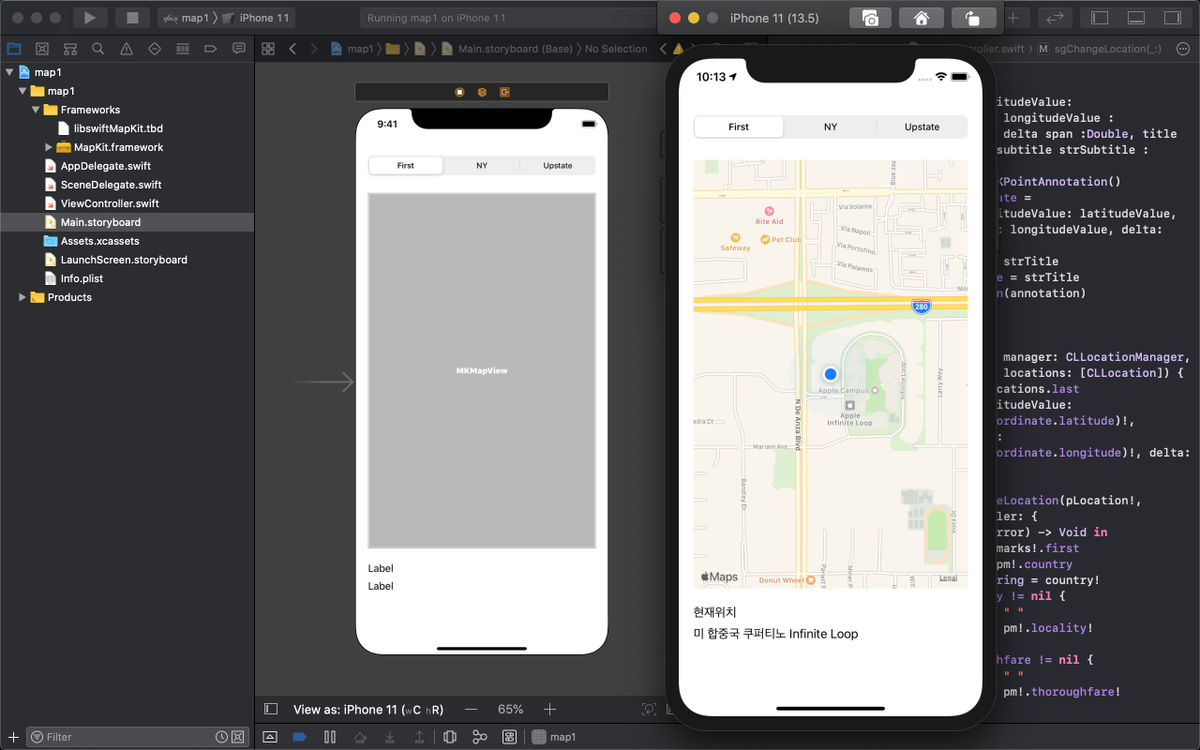Open the related items grid menu
Image resolution: width=1200 pixels, height=750 pixels.
[268, 48]
